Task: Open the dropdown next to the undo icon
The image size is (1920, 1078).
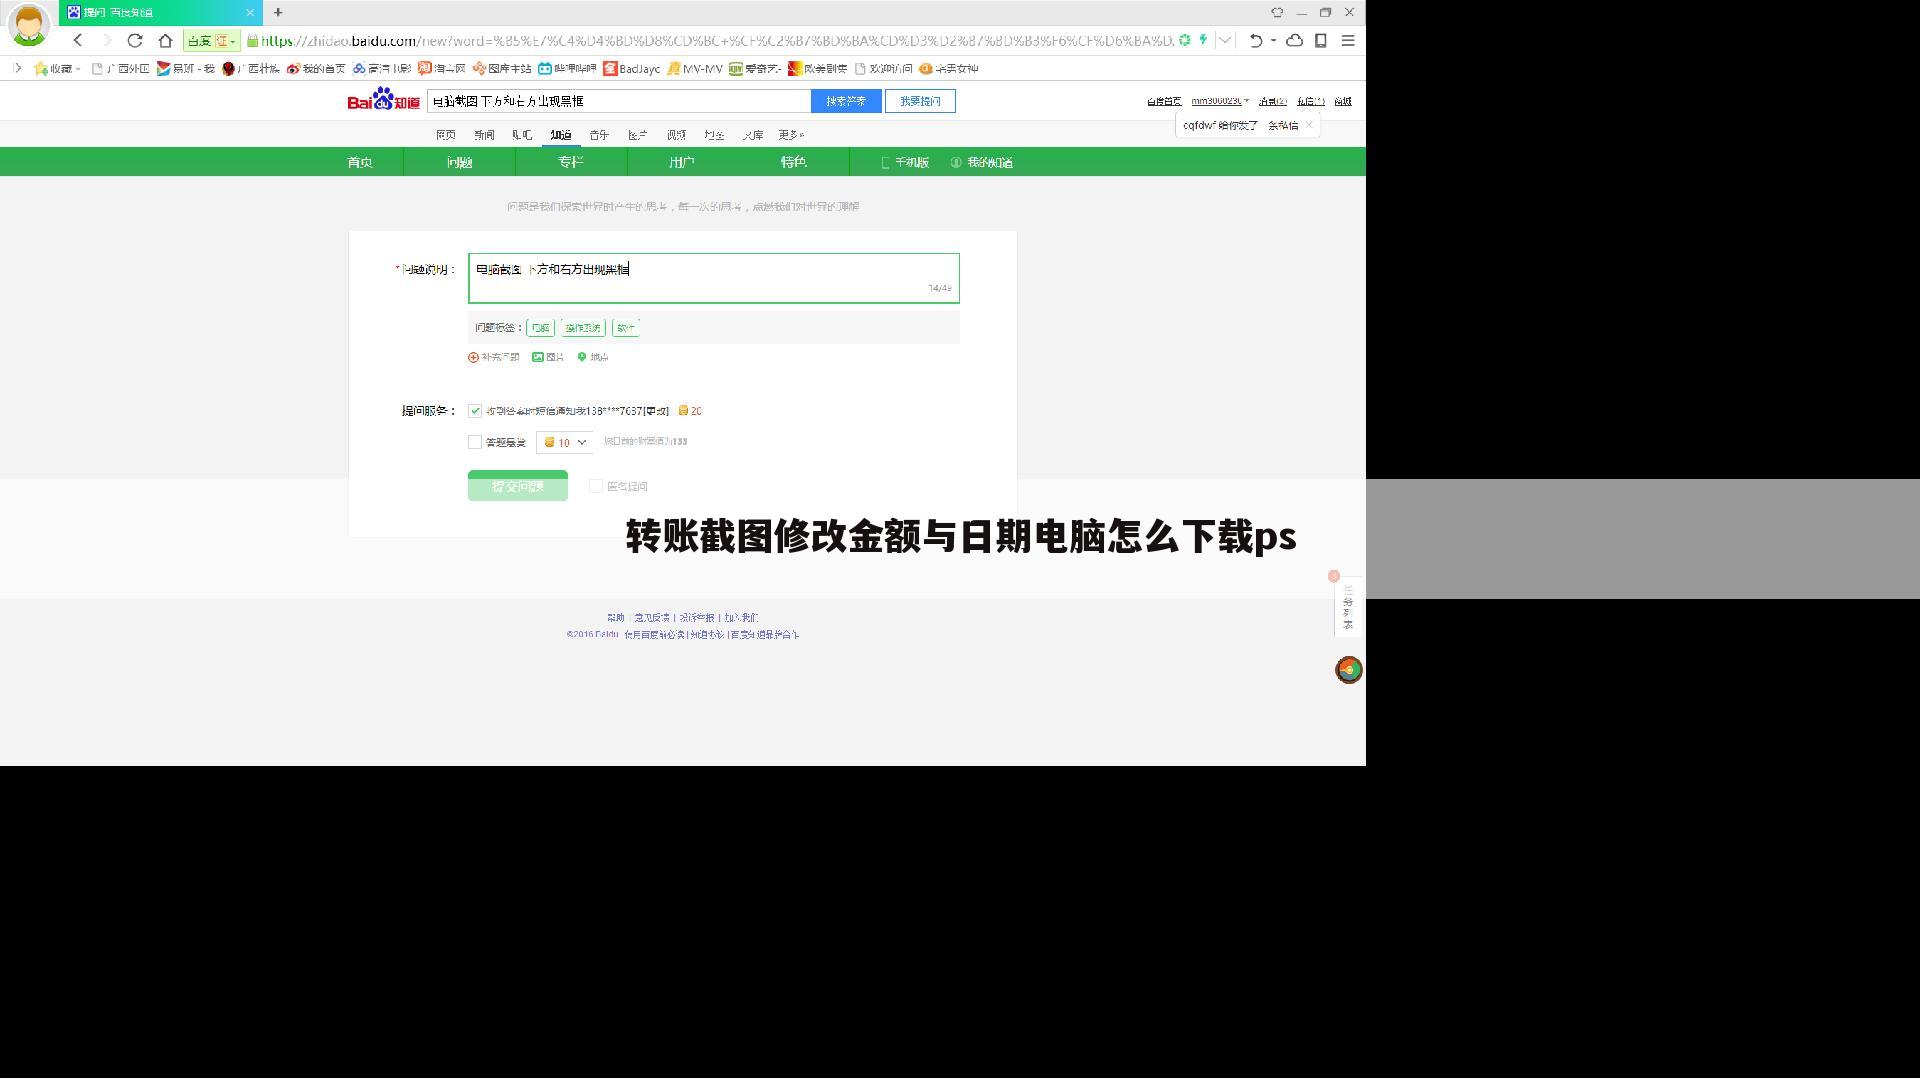Action: tap(1273, 41)
